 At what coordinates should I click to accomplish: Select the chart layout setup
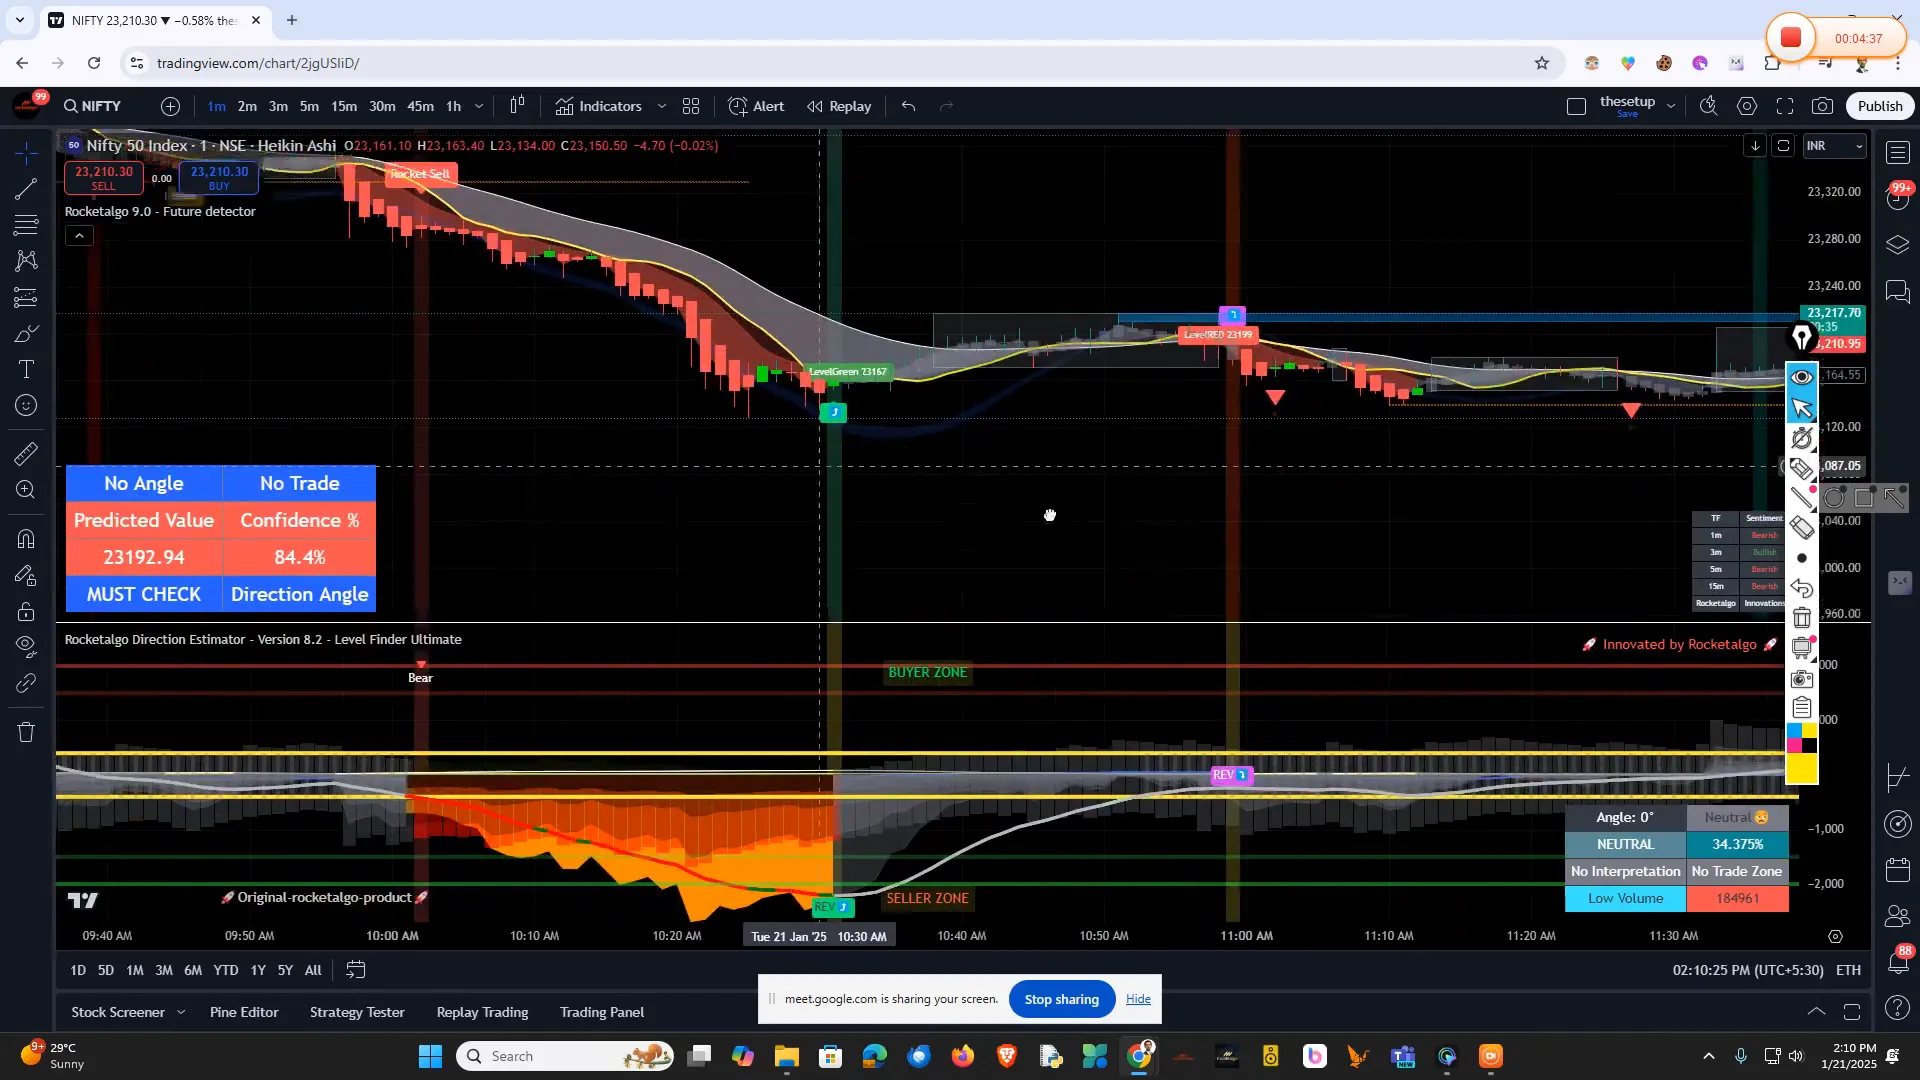pos(1577,106)
